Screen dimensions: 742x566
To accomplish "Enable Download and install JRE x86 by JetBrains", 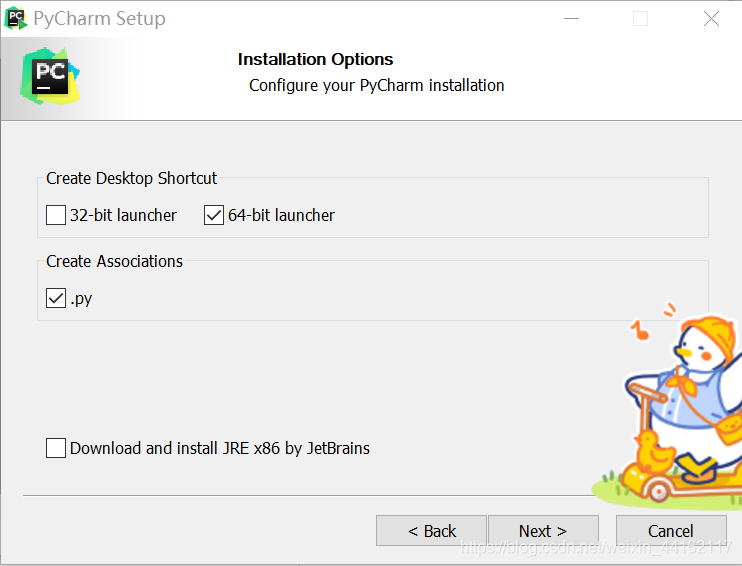I will point(56,448).
